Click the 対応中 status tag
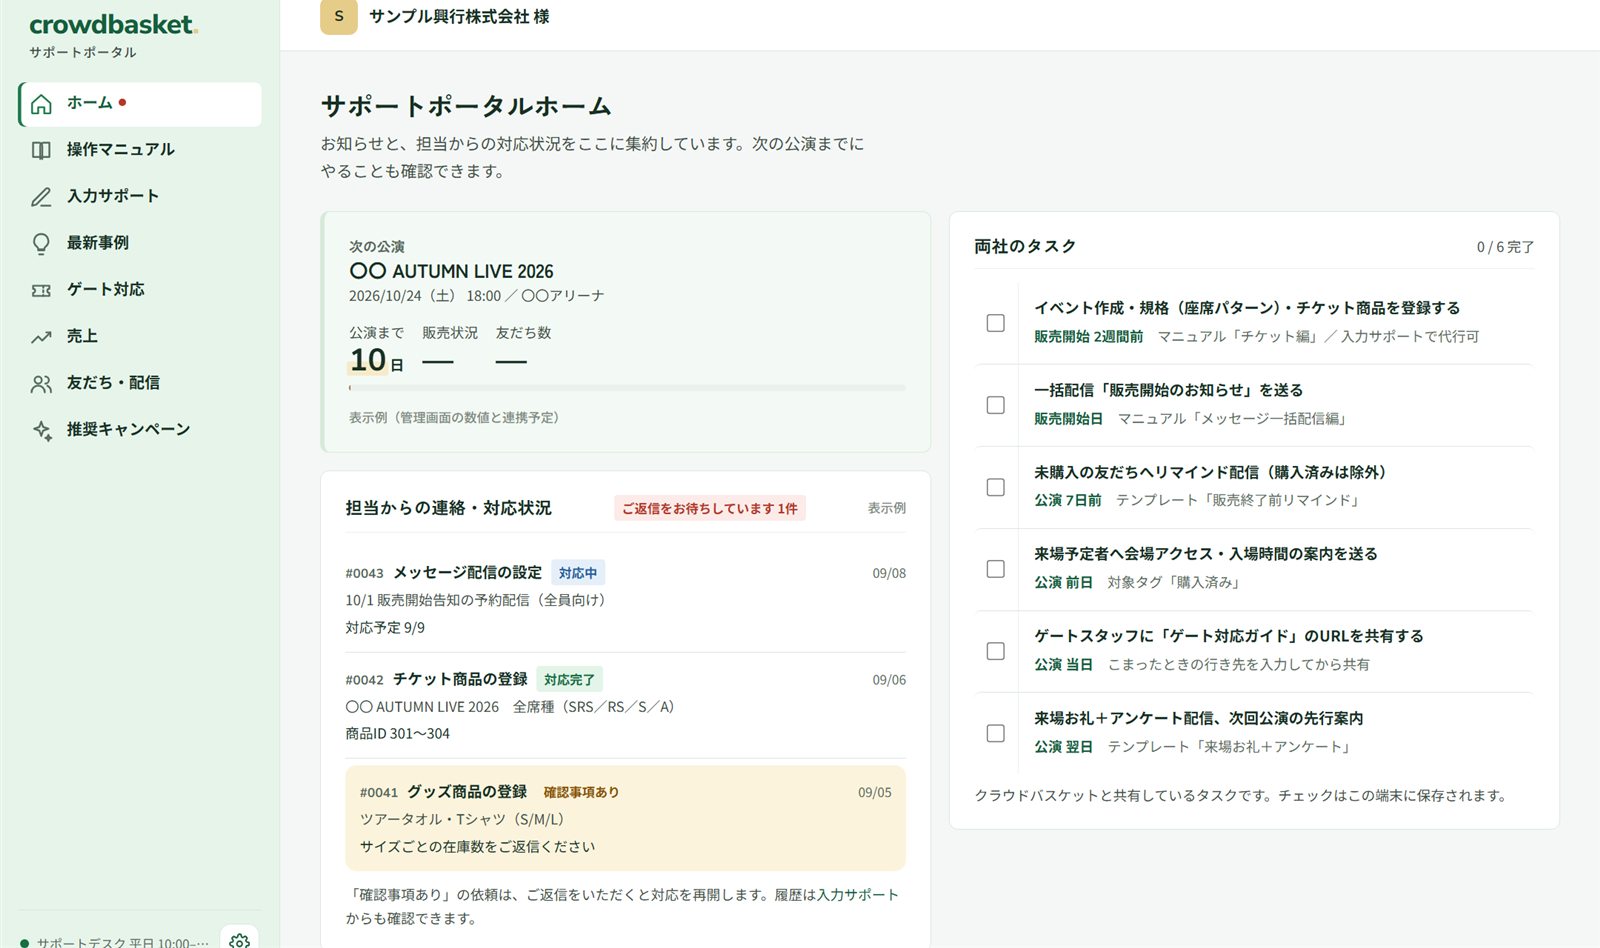Image resolution: width=1600 pixels, height=948 pixels. click(x=578, y=573)
